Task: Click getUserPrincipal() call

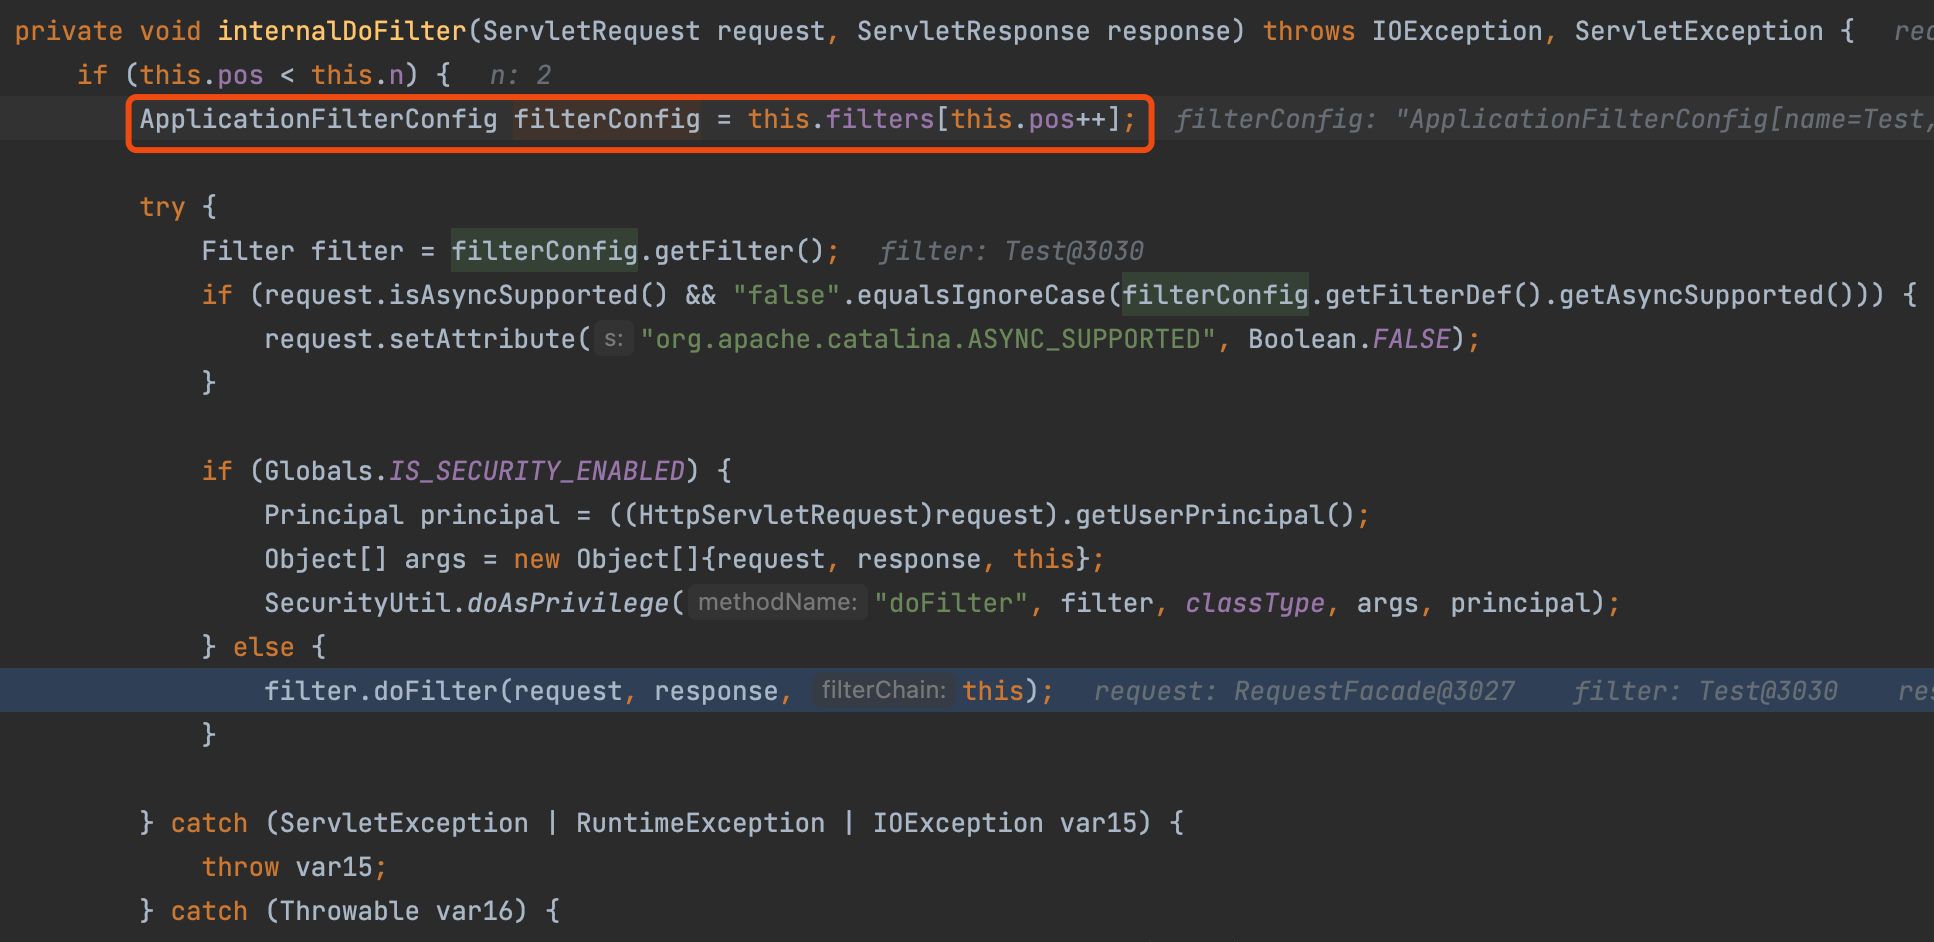Action: pyautogui.click(x=1215, y=515)
